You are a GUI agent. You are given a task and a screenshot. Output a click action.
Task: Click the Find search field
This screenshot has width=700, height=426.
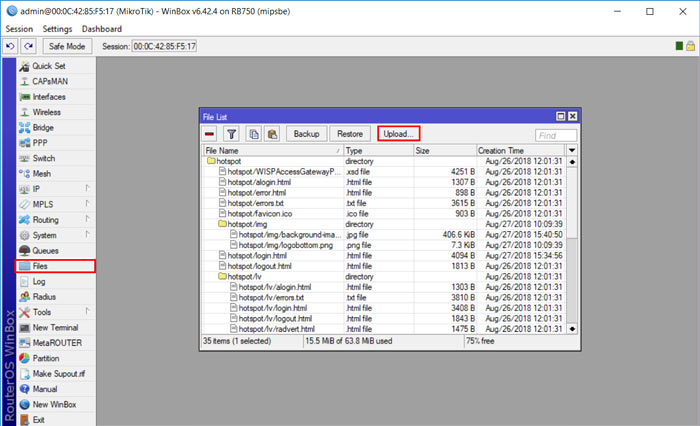tap(556, 135)
